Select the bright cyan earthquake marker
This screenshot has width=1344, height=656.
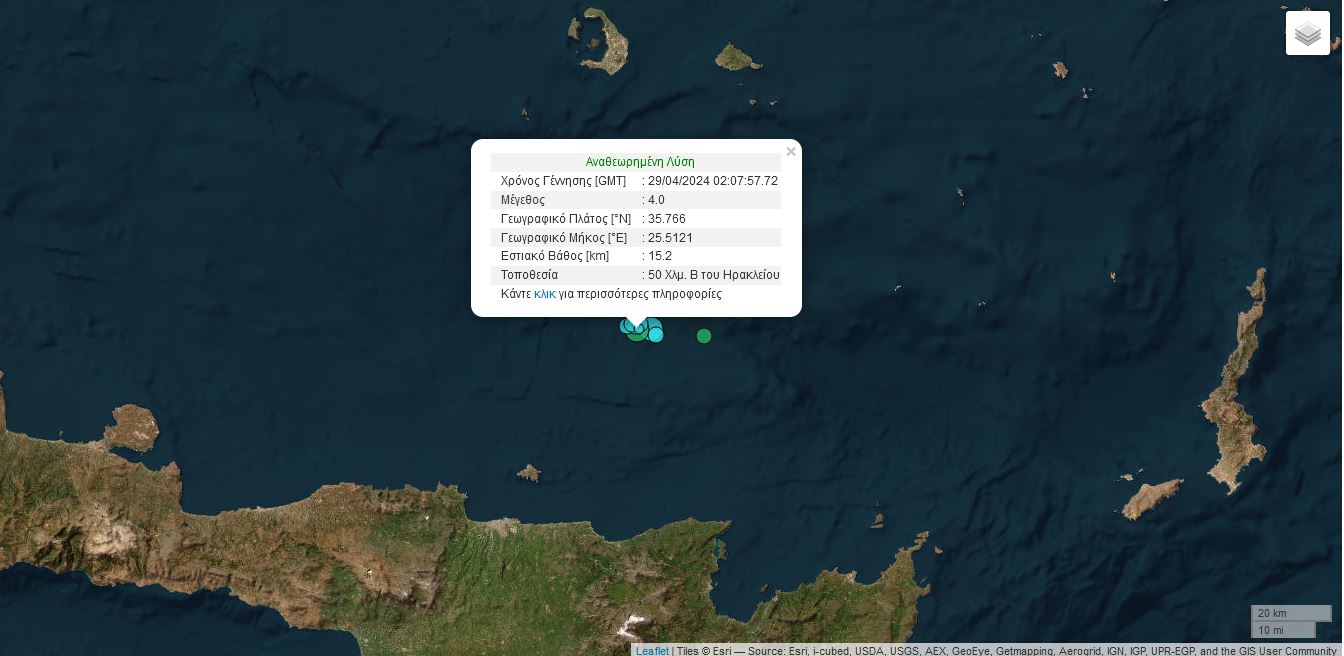pyautogui.click(x=656, y=335)
